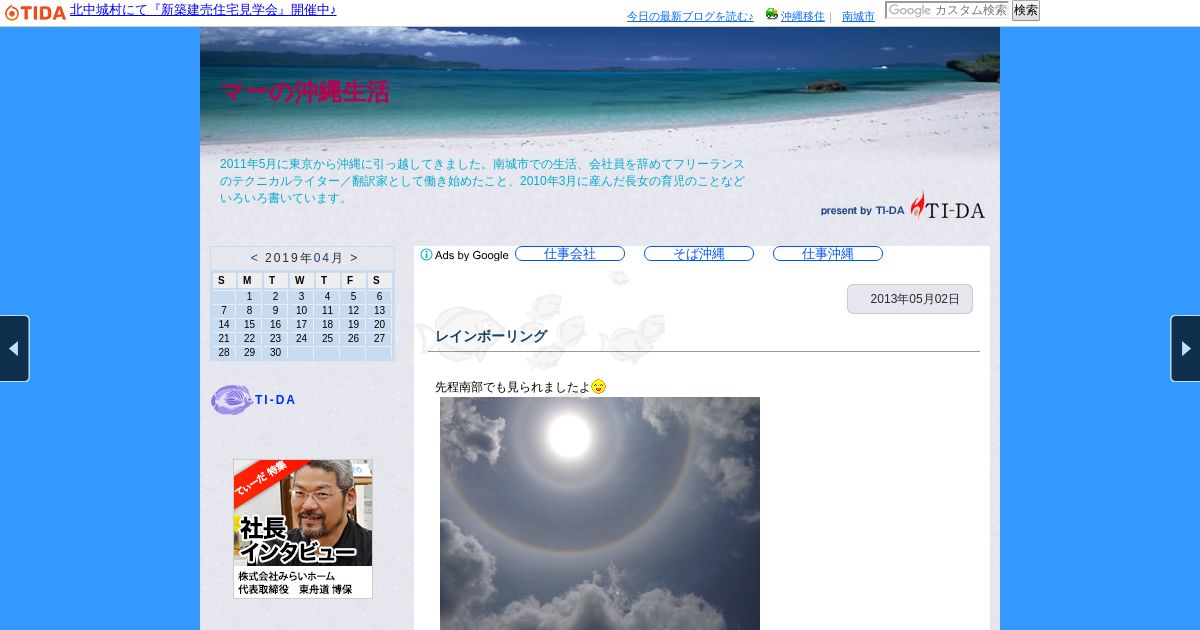Viewport: 1200px width, 630px height.
Task: Select date 15 in the calendar
Action: (x=249, y=325)
